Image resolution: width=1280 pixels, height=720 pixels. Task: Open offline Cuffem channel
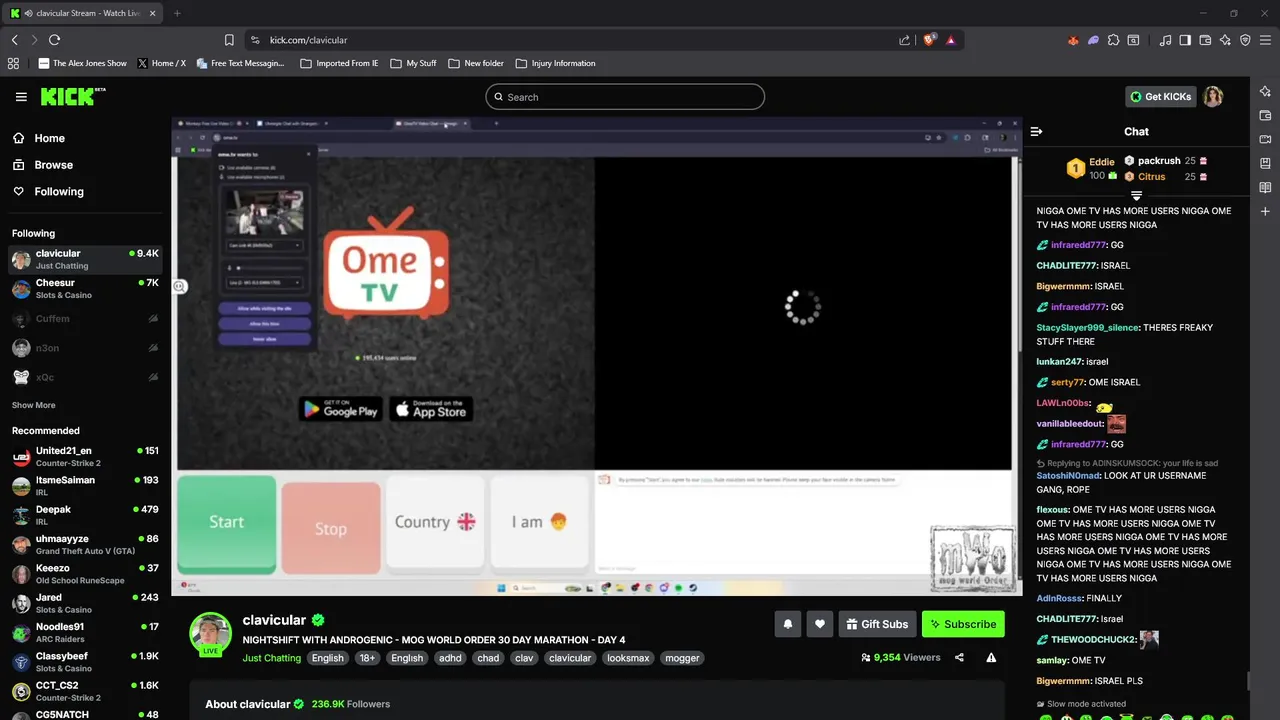(85, 319)
